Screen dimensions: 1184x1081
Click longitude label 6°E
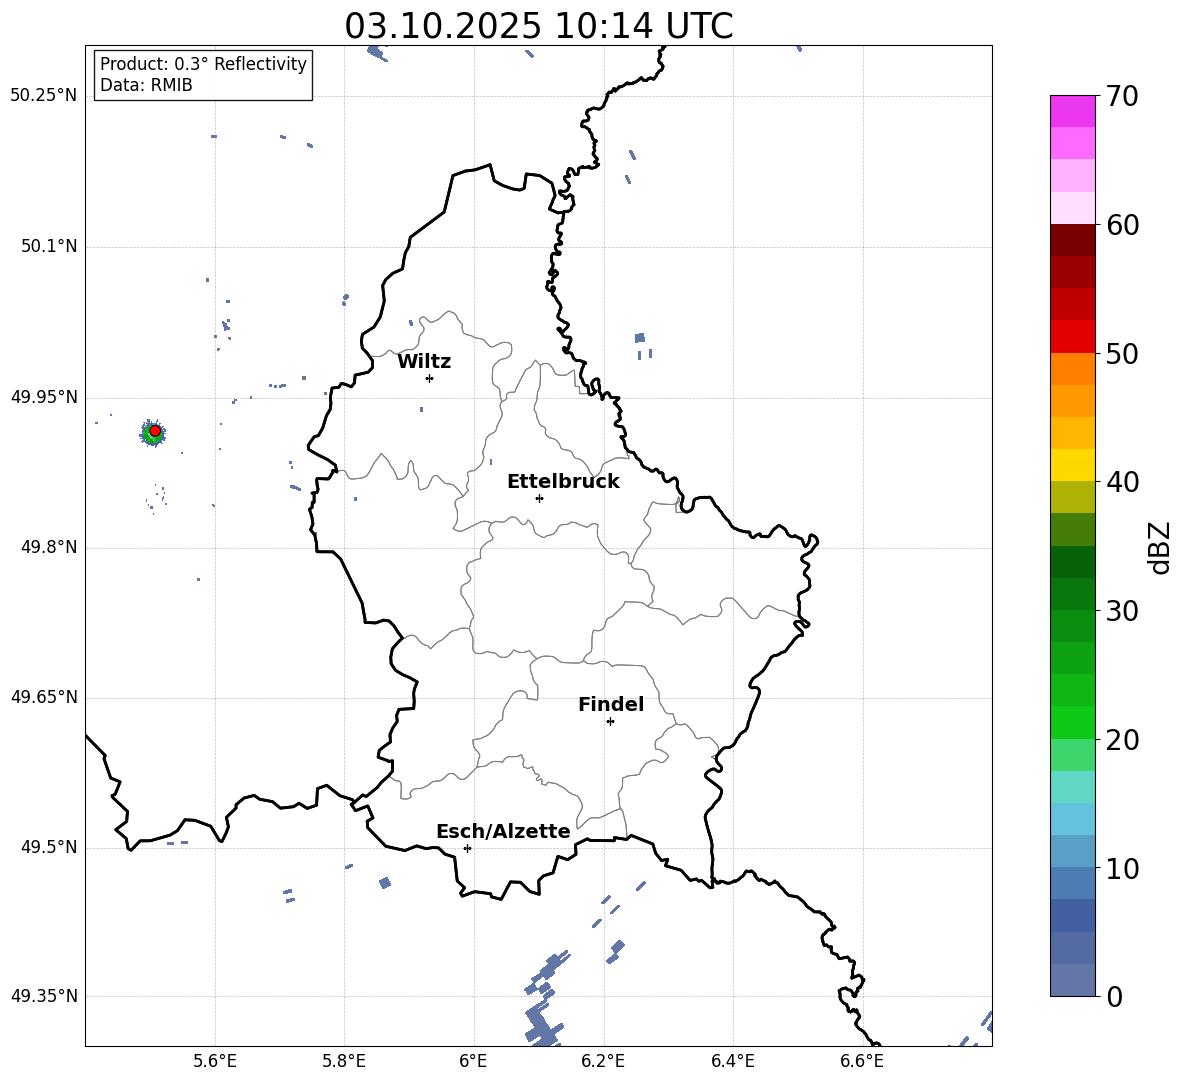pyautogui.click(x=474, y=1062)
